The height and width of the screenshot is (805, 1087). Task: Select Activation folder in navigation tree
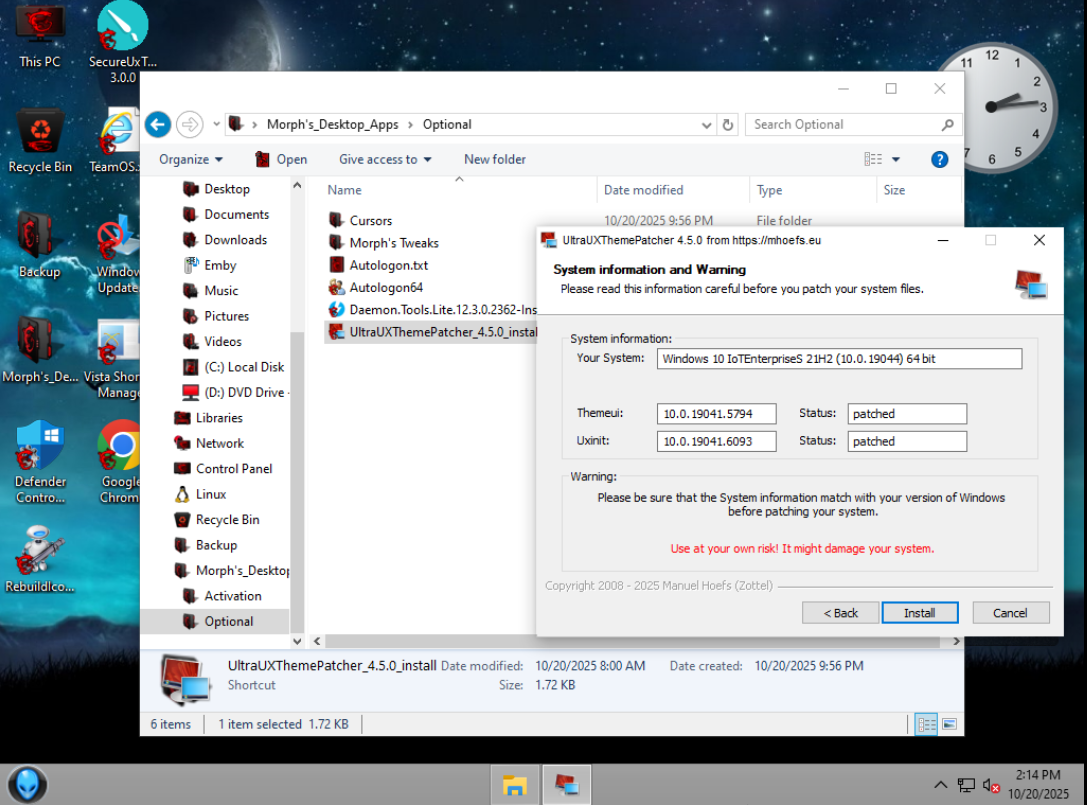(x=232, y=595)
